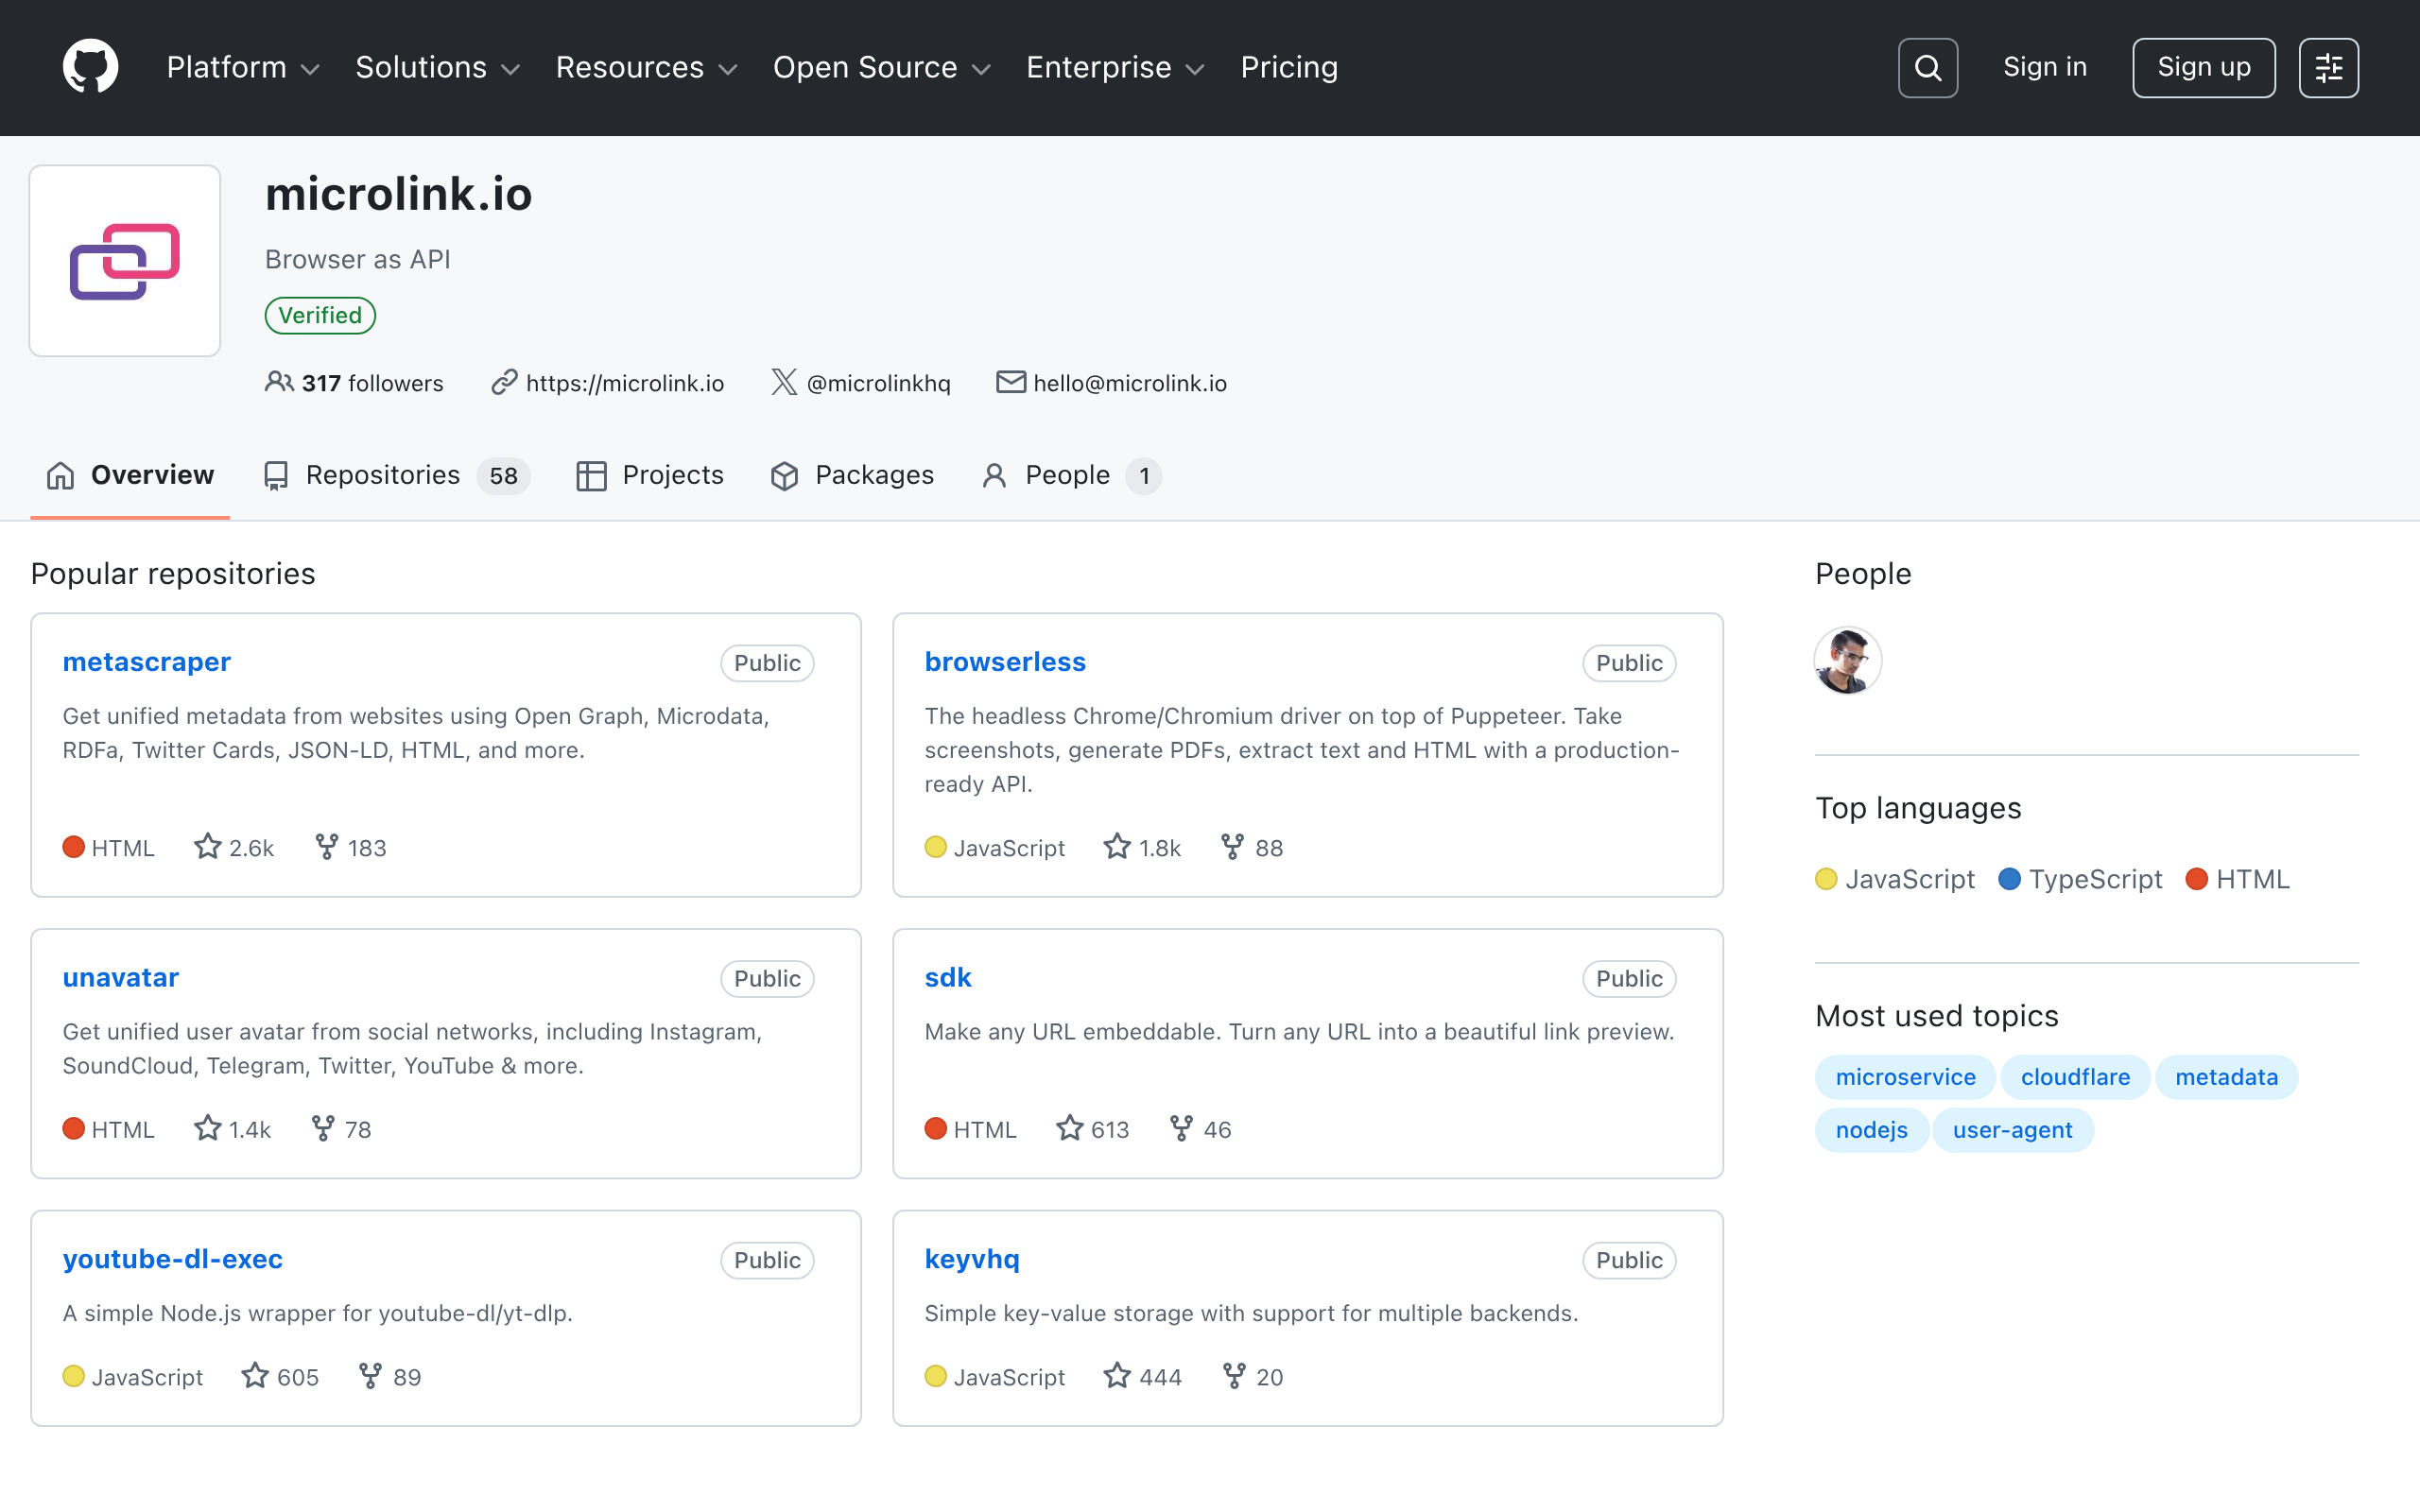2420x1512 pixels.
Task: Click the Sign up button
Action: (x=2203, y=67)
